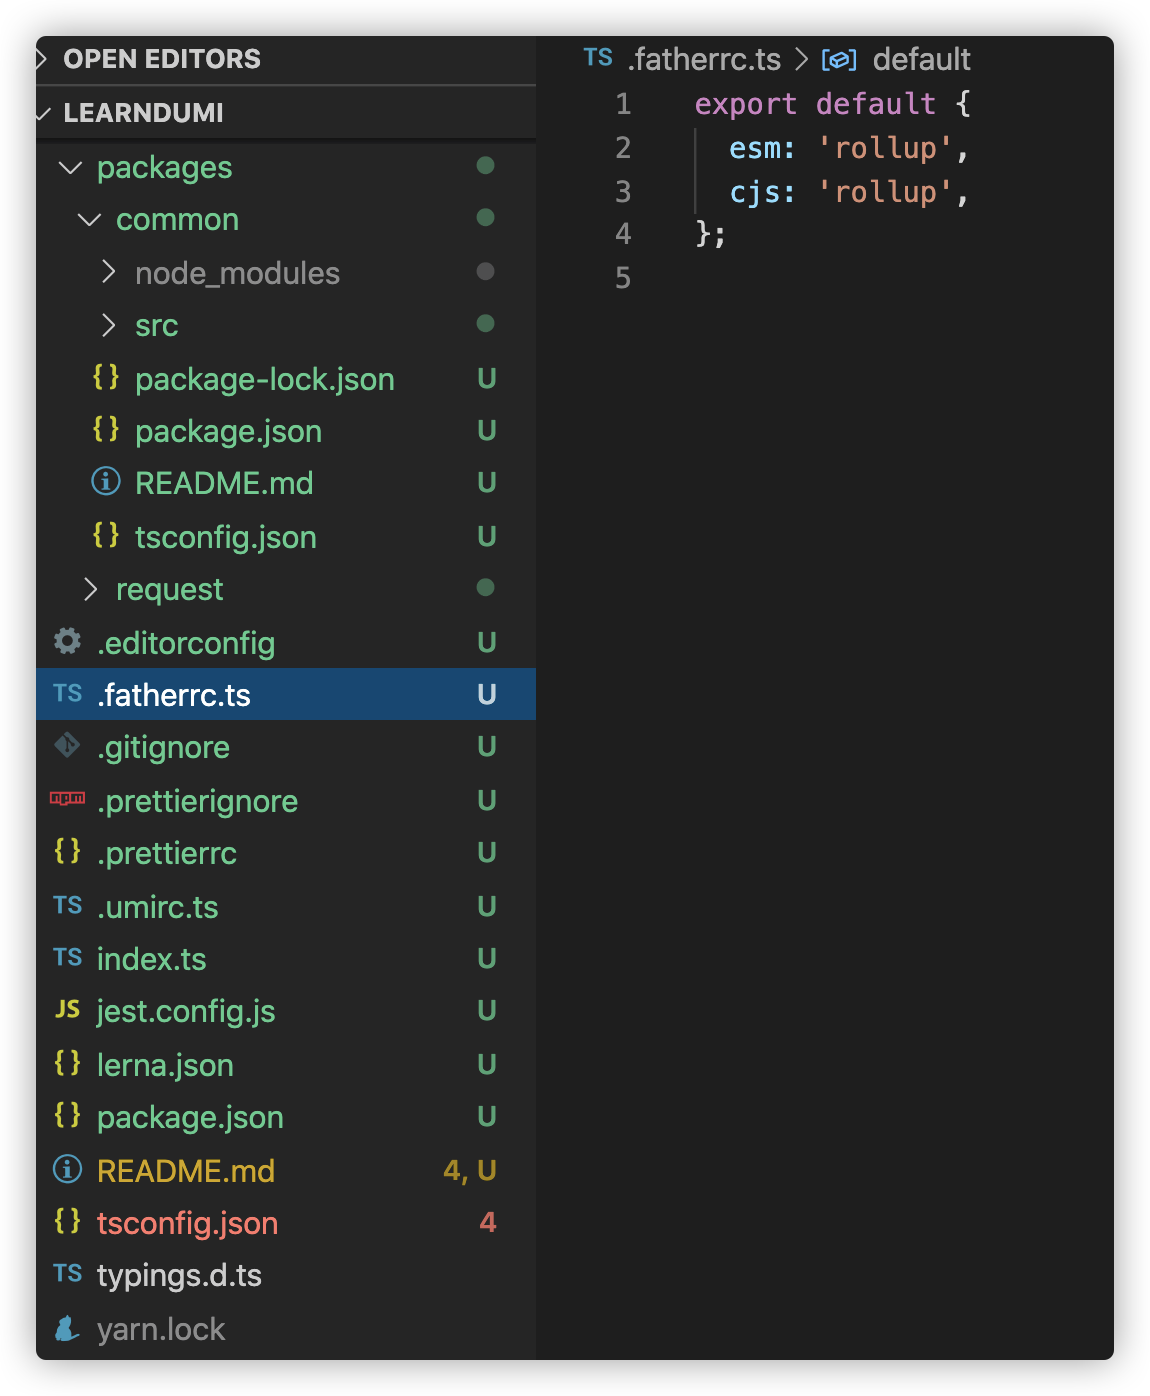Expand the request folder
The width and height of the screenshot is (1150, 1396).
(x=90, y=589)
